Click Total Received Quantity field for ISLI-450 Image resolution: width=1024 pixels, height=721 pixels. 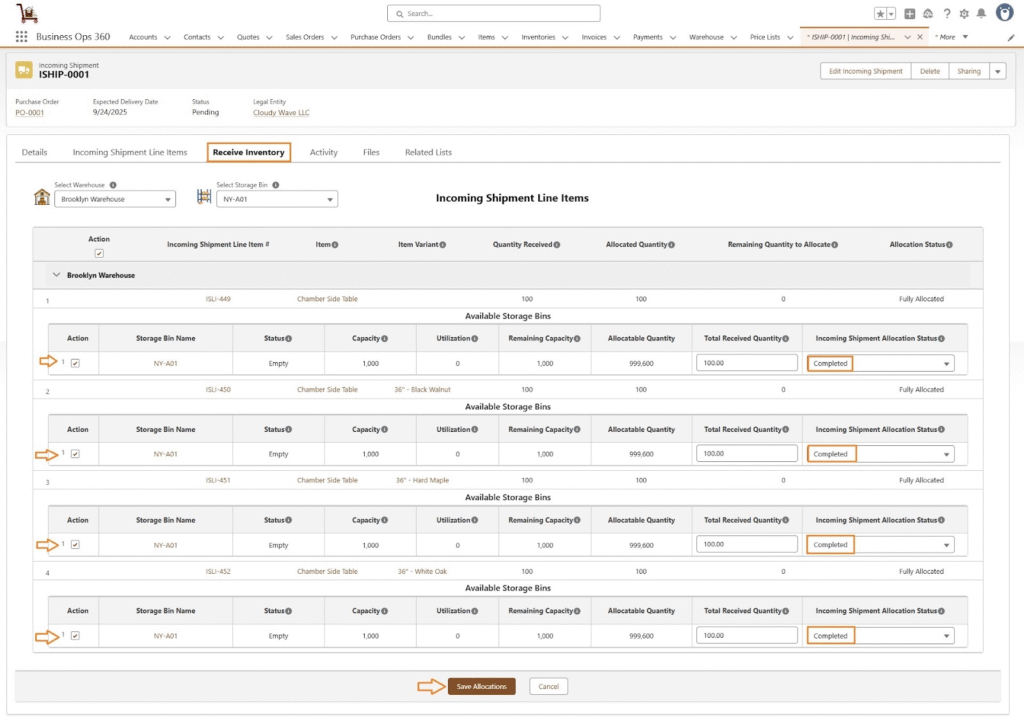tap(746, 454)
